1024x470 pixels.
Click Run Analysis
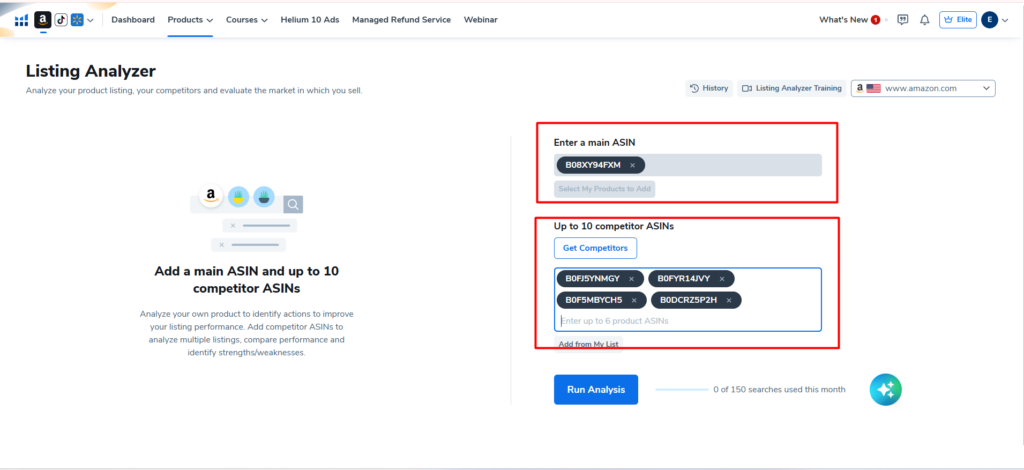click(596, 390)
